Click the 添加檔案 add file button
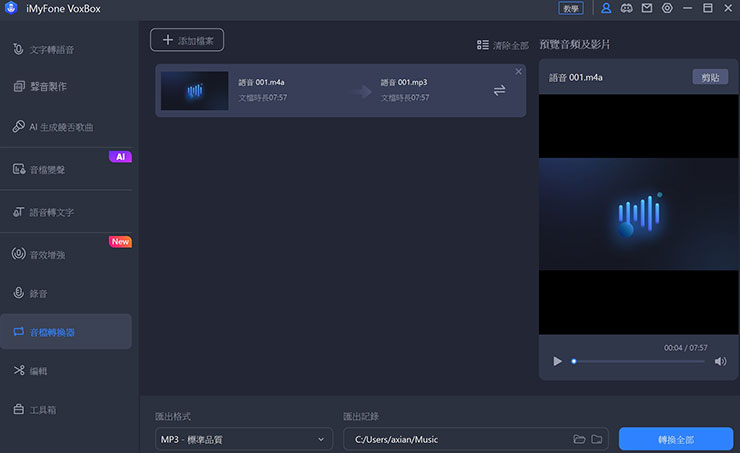The width and height of the screenshot is (740, 453). coord(187,40)
